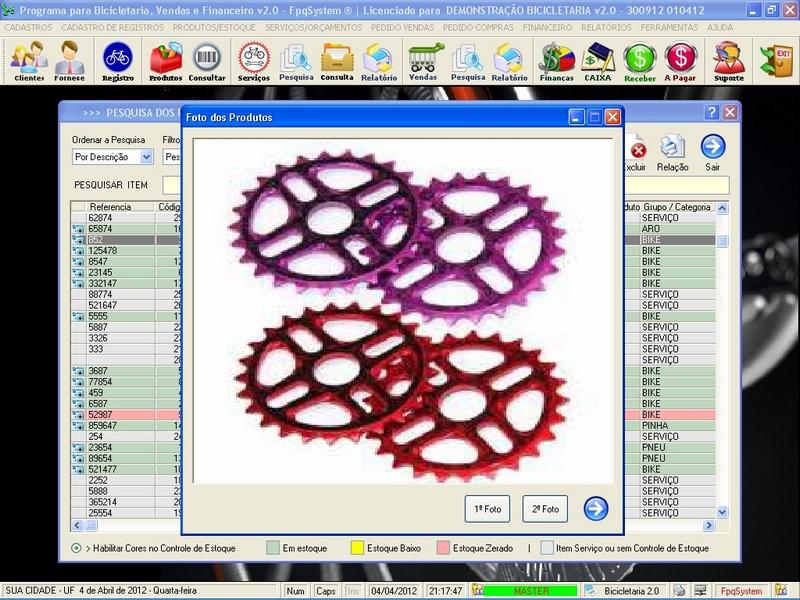Viewport: 800px width, 600px height.
Task: Click the help question mark button
Action: [x=712, y=112]
